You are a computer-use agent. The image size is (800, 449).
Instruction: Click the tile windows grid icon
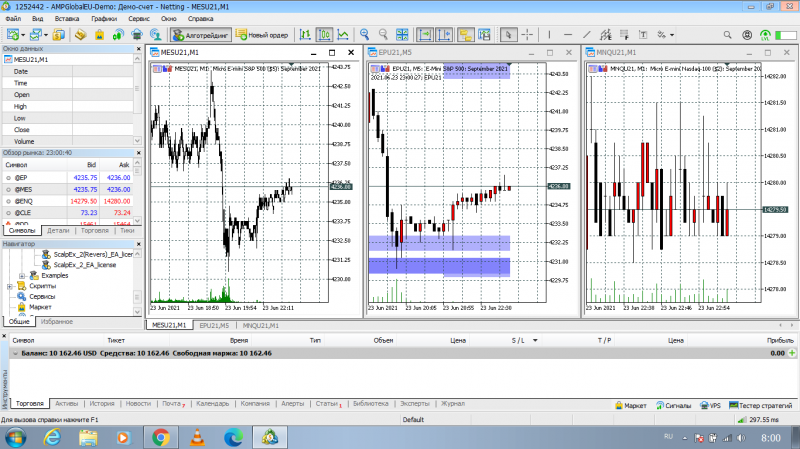(402, 35)
